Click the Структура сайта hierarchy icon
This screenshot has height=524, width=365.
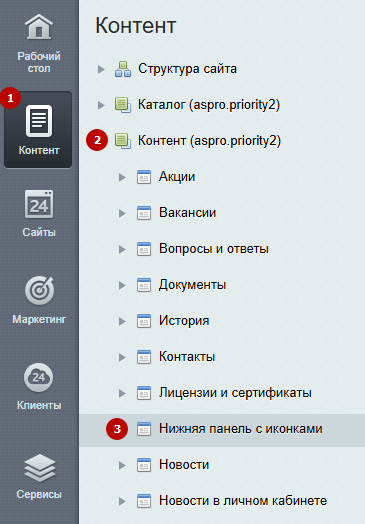[123, 69]
